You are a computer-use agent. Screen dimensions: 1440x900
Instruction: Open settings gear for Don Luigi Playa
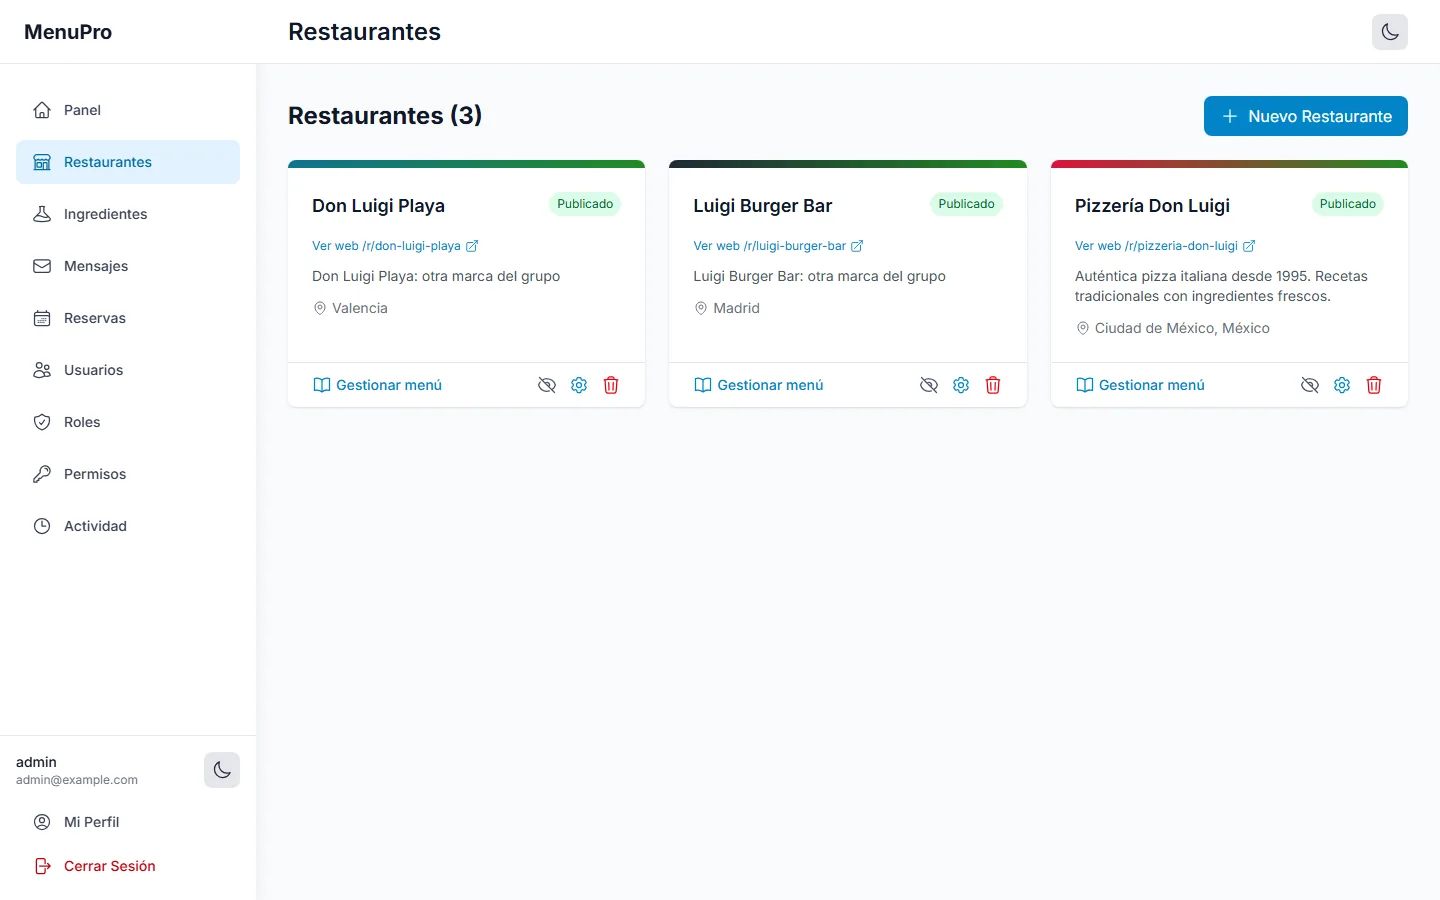coord(579,385)
